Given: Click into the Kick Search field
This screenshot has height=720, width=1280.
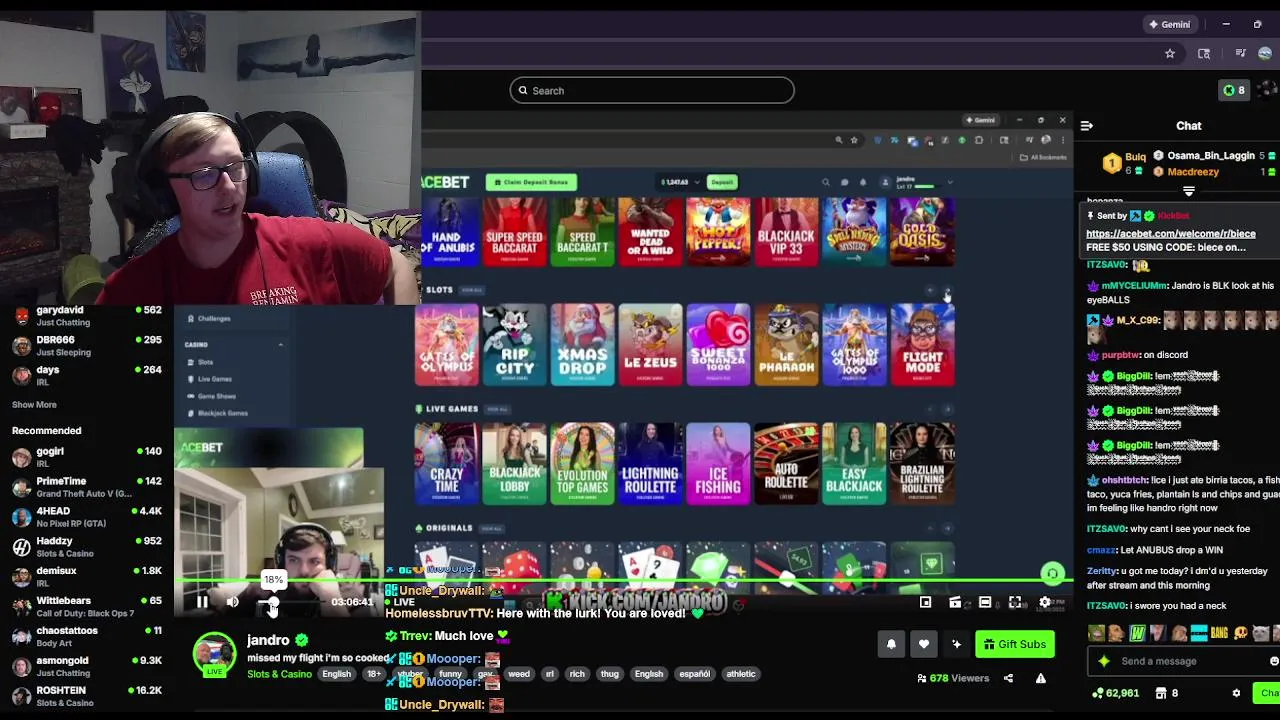Looking at the screenshot, I should point(652,90).
